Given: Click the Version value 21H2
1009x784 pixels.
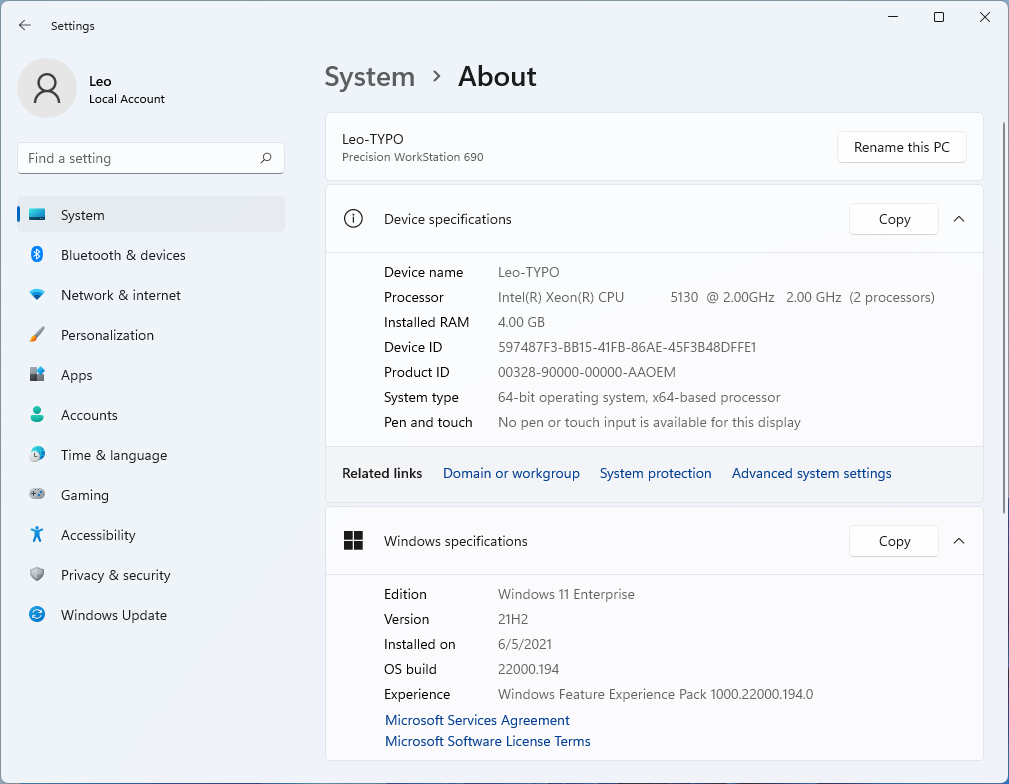Looking at the screenshot, I should 513,619.
